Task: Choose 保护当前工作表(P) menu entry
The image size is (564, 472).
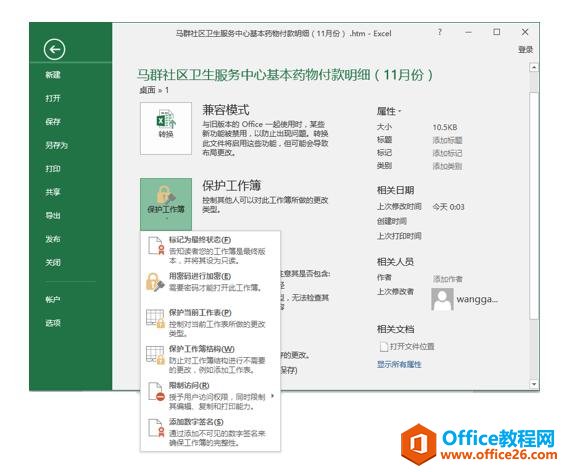Action: pyautogui.click(x=210, y=322)
